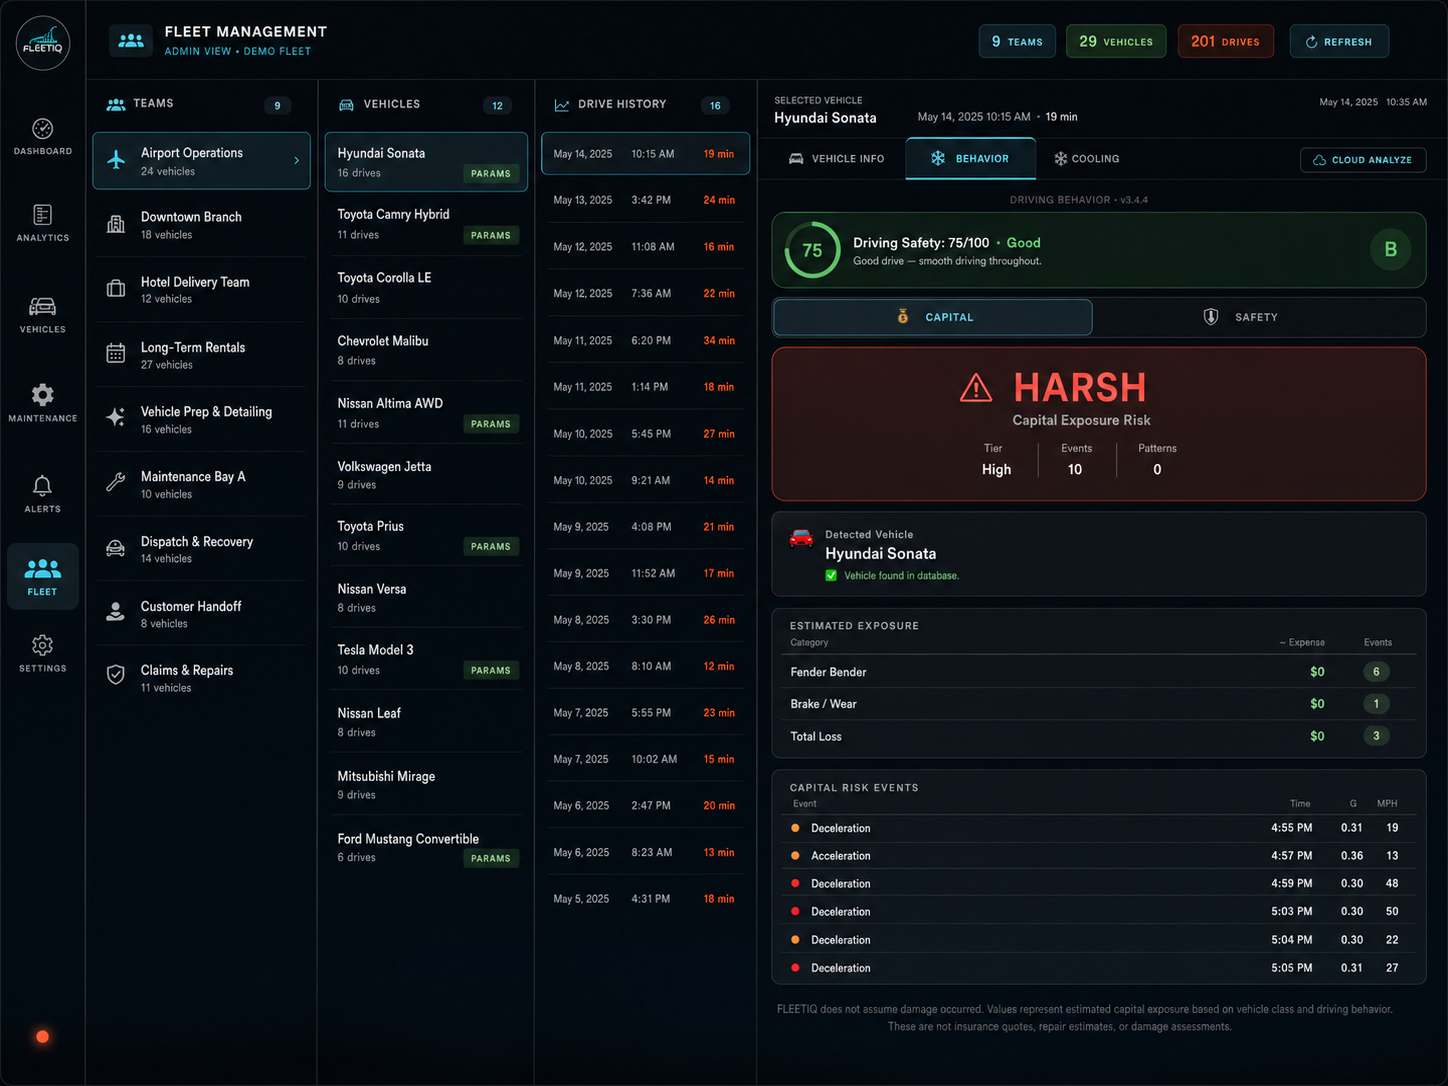Select the Nissan Leaf vehicle

[425, 722]
